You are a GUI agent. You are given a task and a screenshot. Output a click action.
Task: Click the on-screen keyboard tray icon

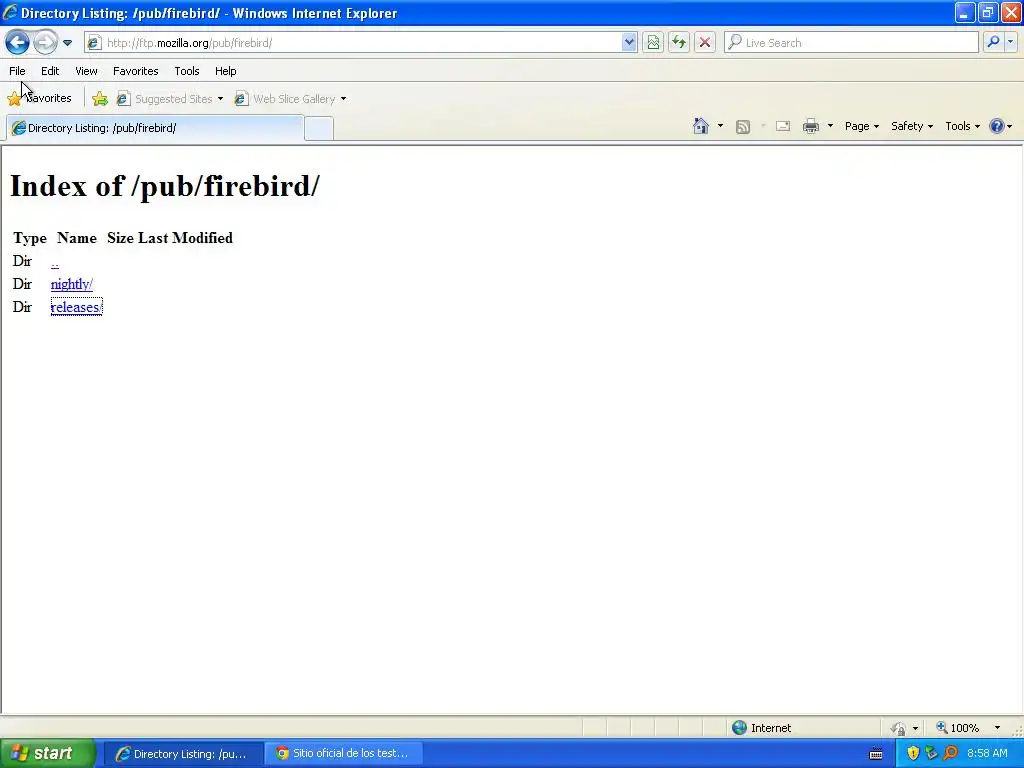click(x=876, y=754)
